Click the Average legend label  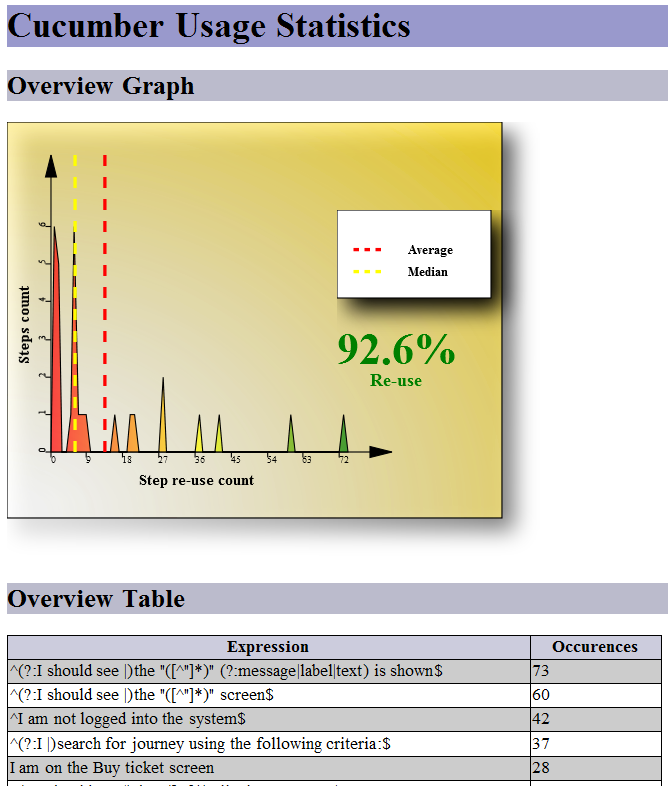[430, 250]
